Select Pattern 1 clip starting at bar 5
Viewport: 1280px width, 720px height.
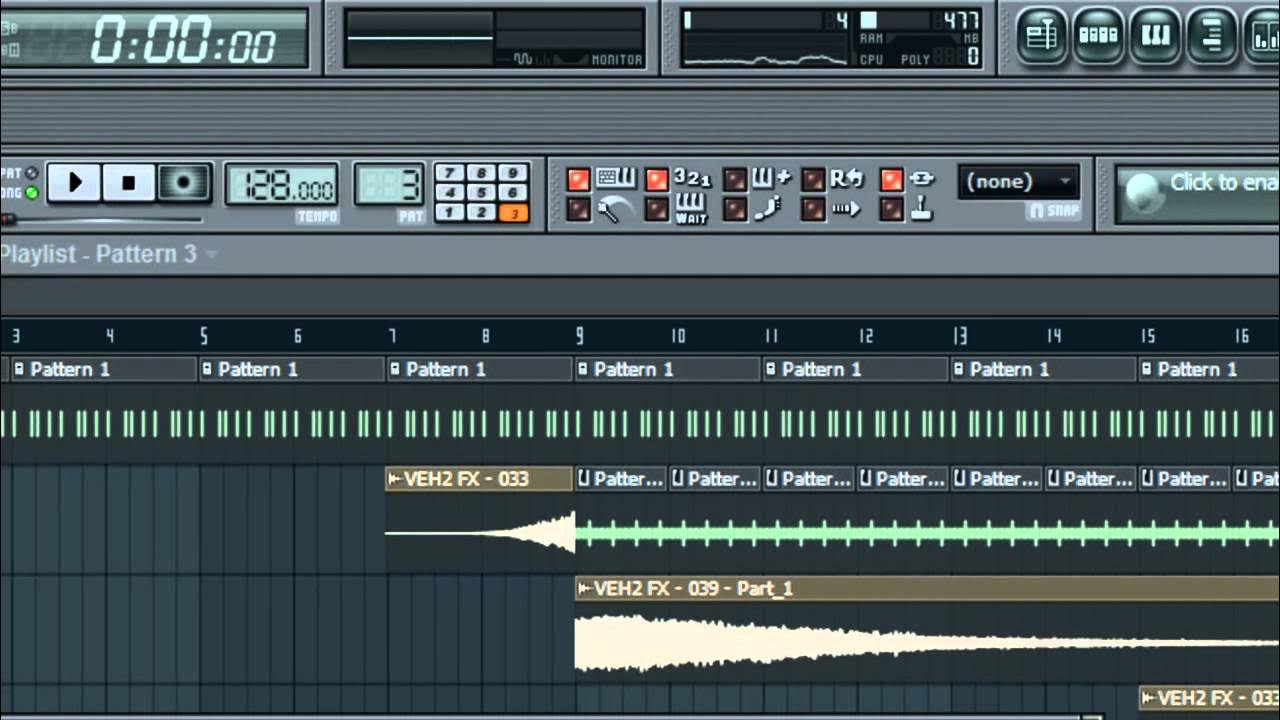tap(292, 369)
